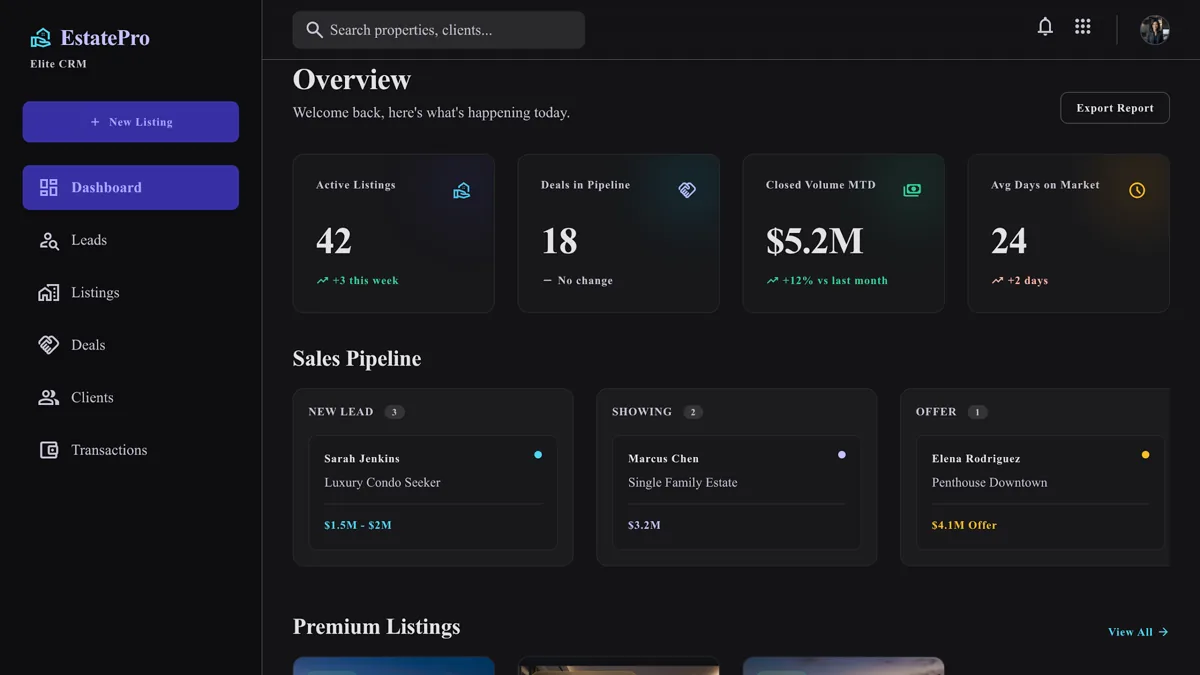Click the Penthouse Downtown text
Viewport: 1200px width, 675px height.
pos(990,483)
